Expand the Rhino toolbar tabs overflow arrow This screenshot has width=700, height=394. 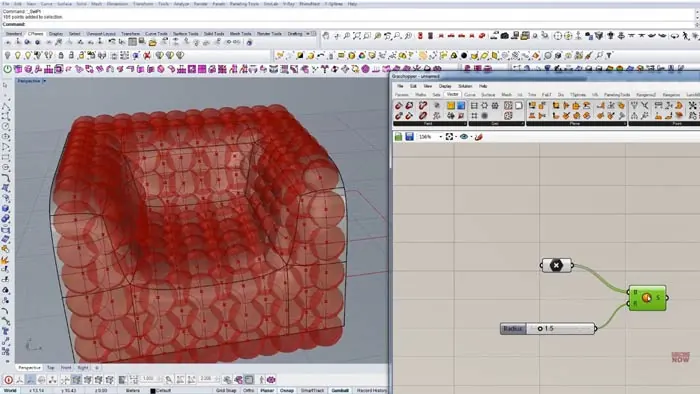pyautogui.click(x=308, y=33)
